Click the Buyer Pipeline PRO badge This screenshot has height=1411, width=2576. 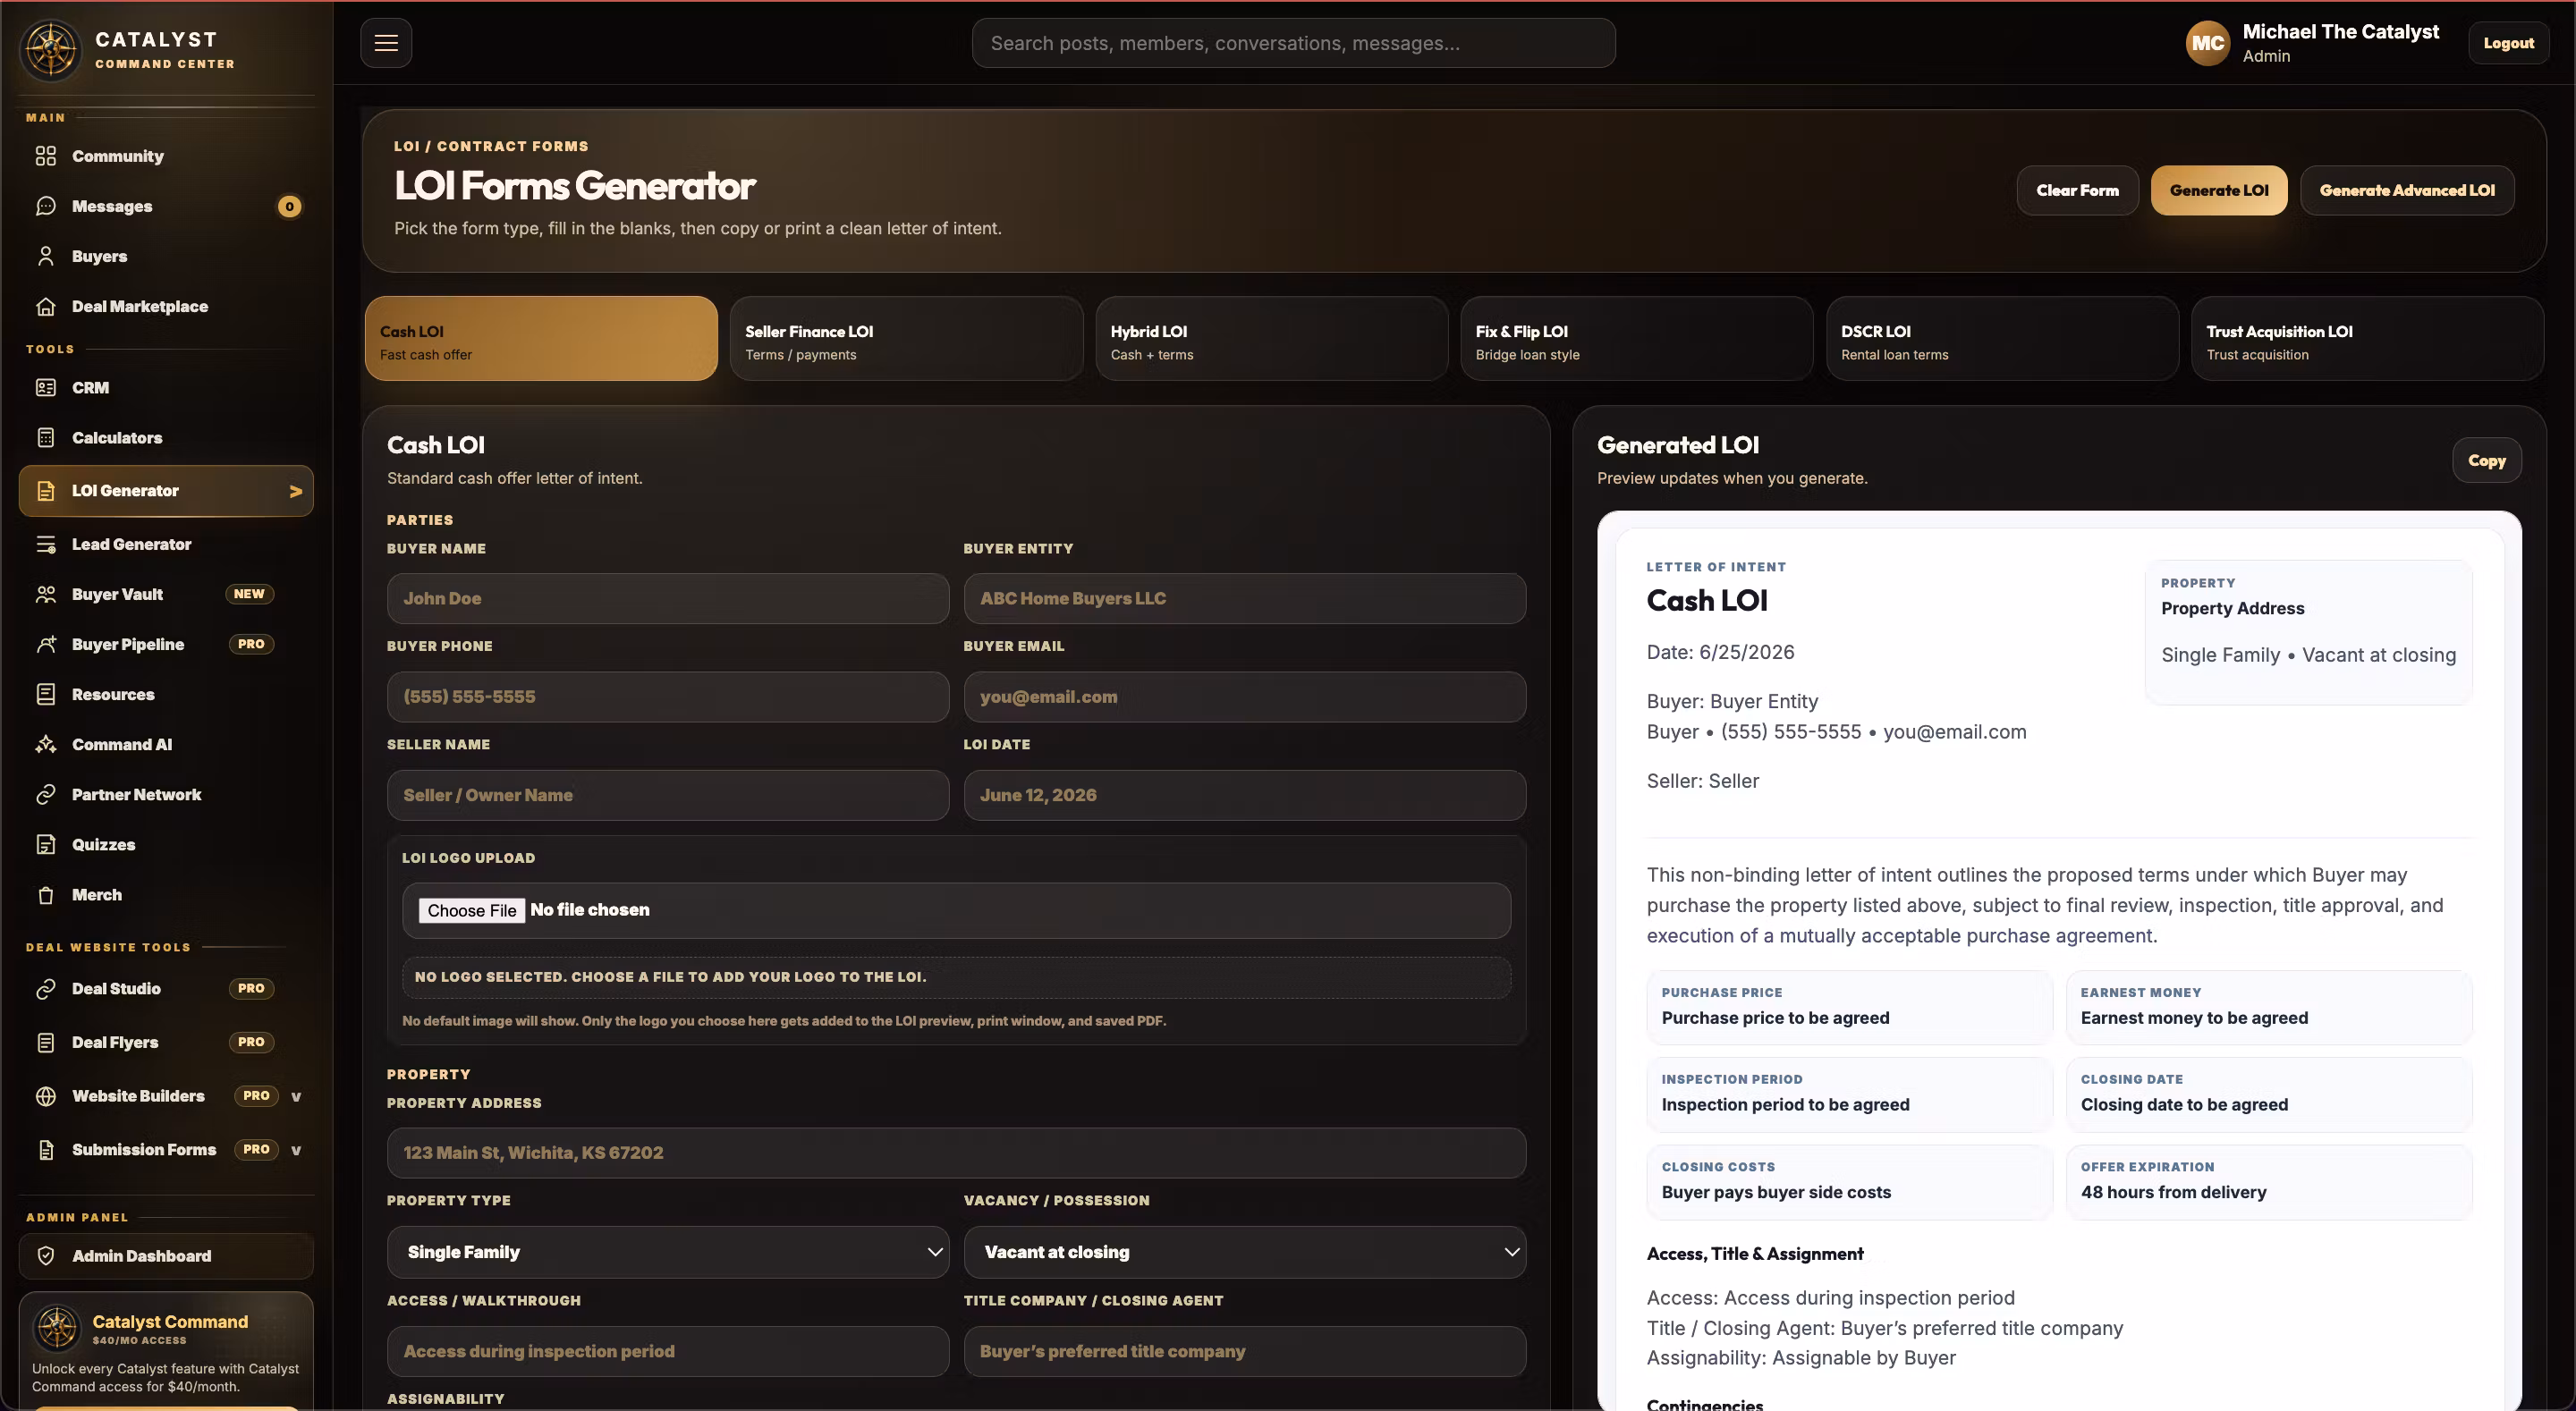251,644
